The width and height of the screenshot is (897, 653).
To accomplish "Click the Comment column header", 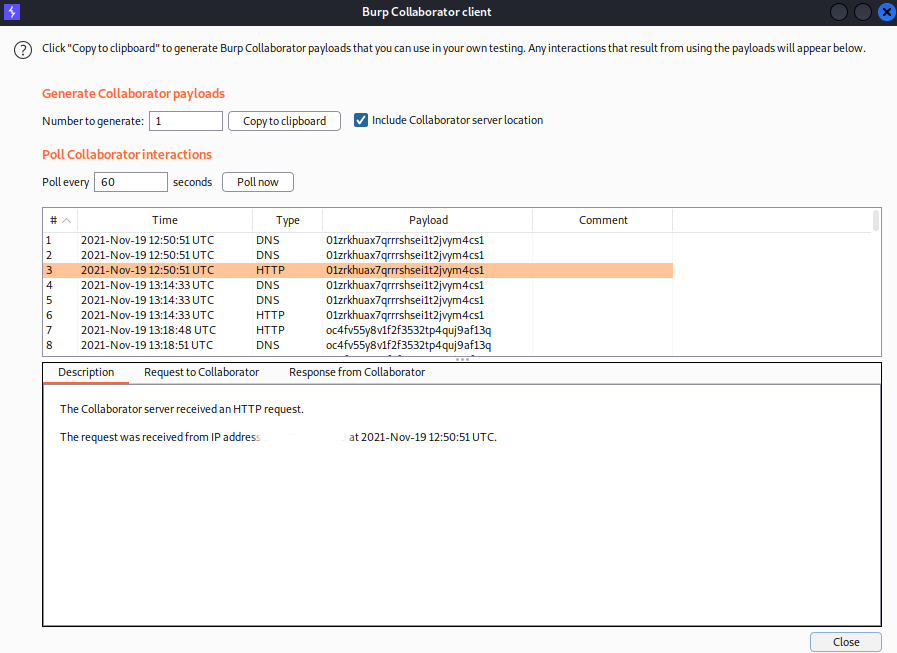I will click(602, 219).
